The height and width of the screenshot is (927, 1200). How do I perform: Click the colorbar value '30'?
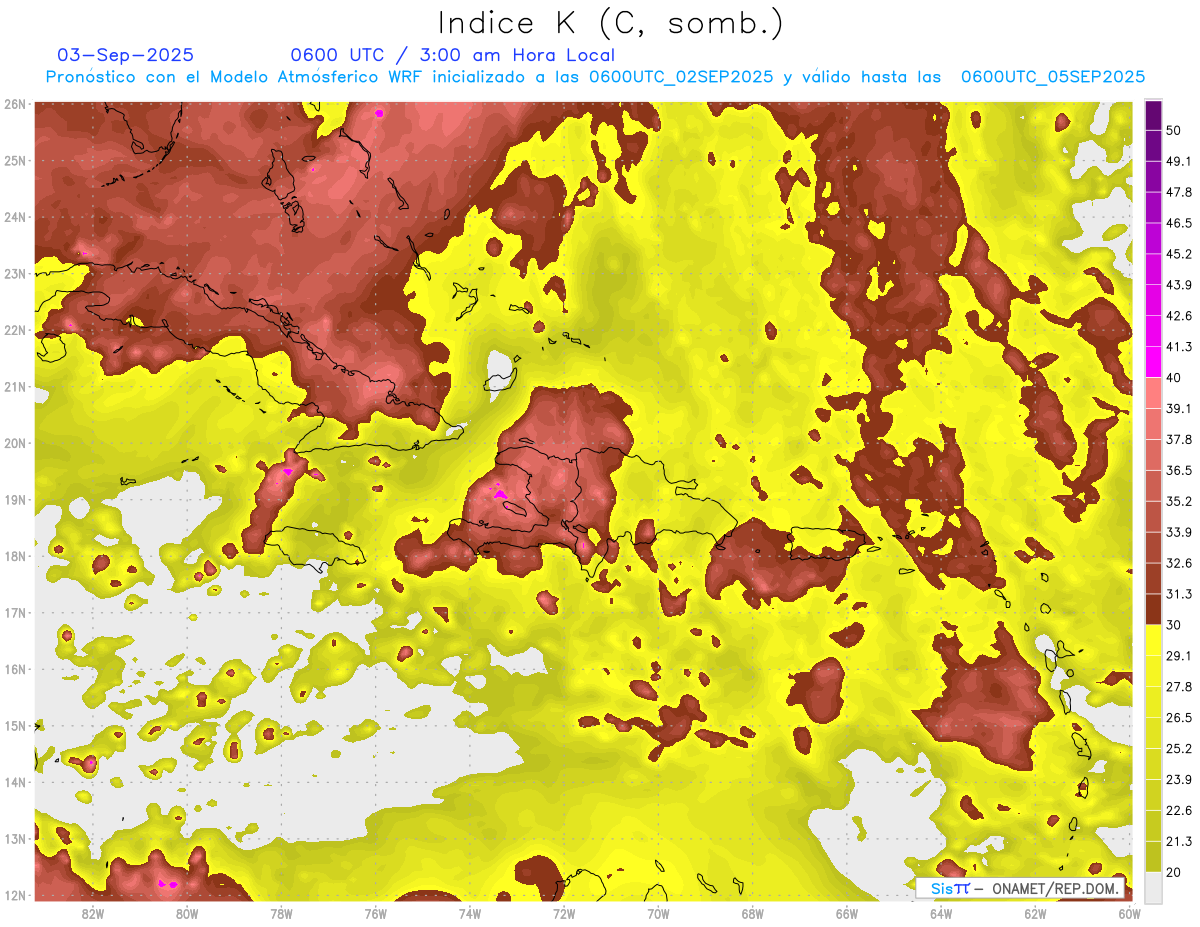click(1174, 625)
